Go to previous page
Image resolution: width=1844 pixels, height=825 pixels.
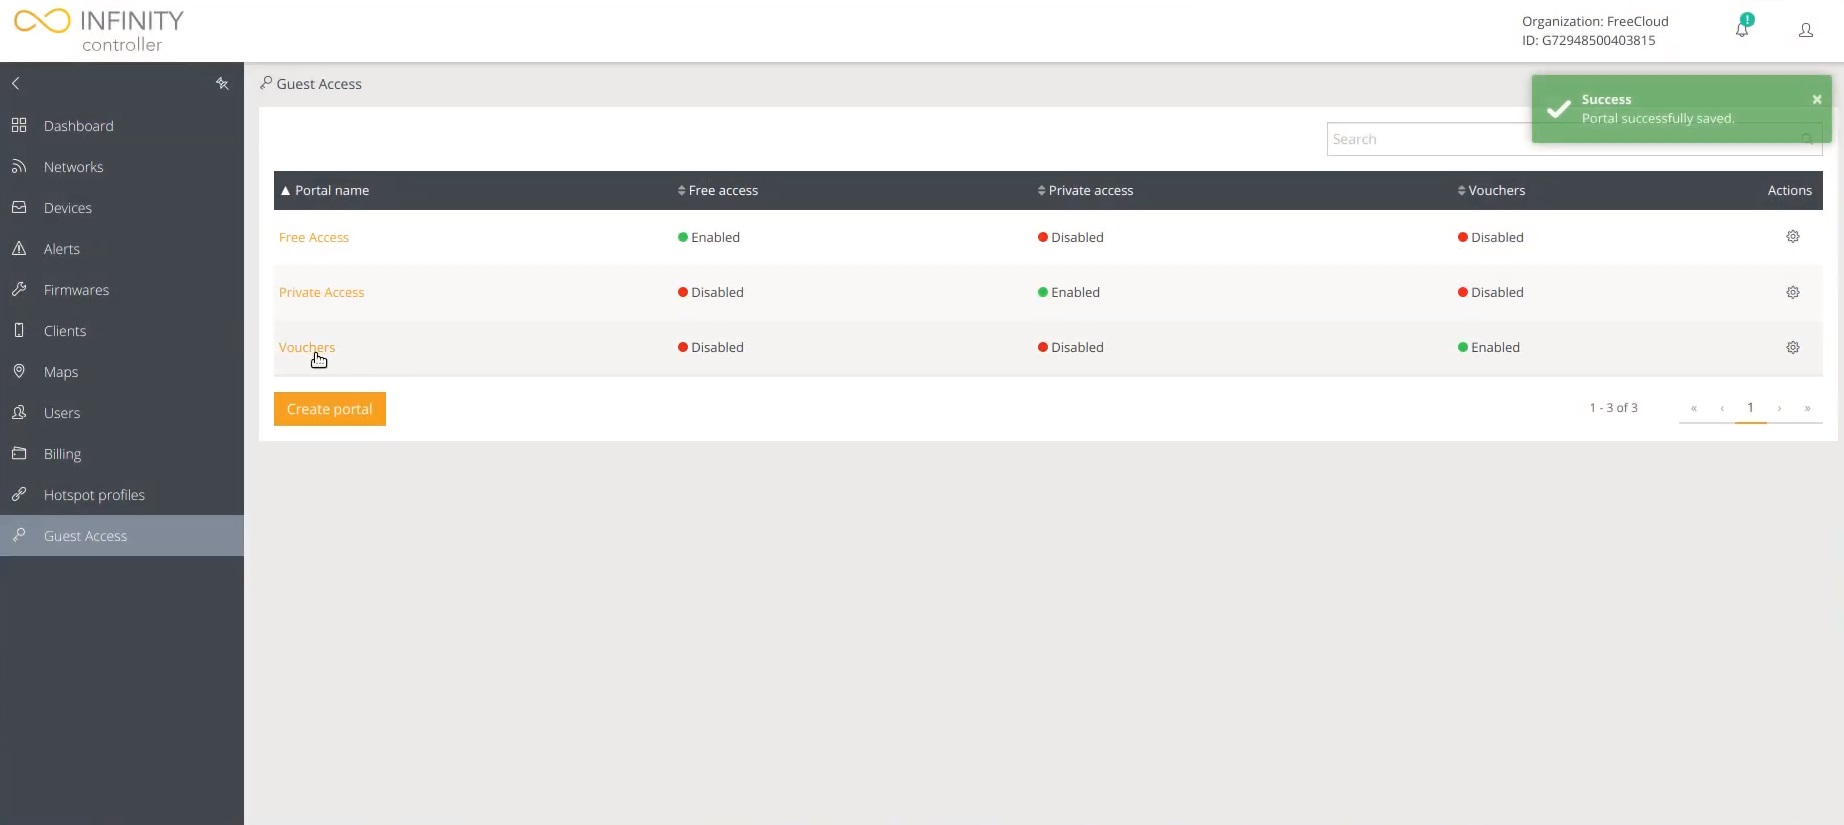click(x=1722, y=408)
